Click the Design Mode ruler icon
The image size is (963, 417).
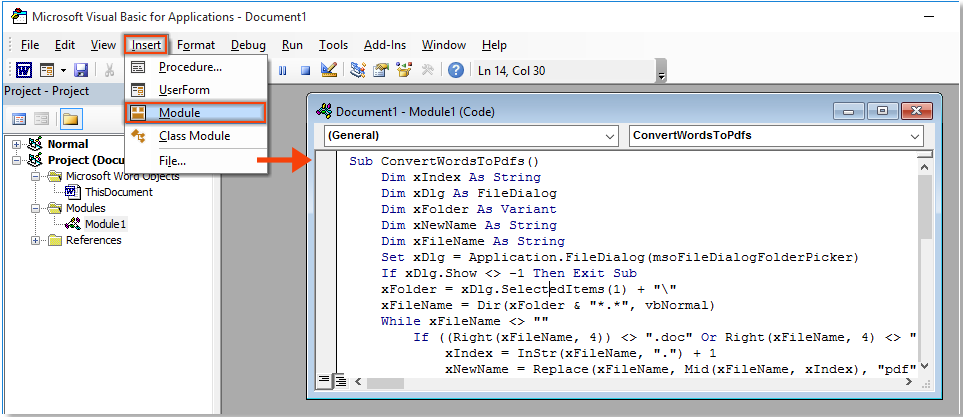[329, 70]
